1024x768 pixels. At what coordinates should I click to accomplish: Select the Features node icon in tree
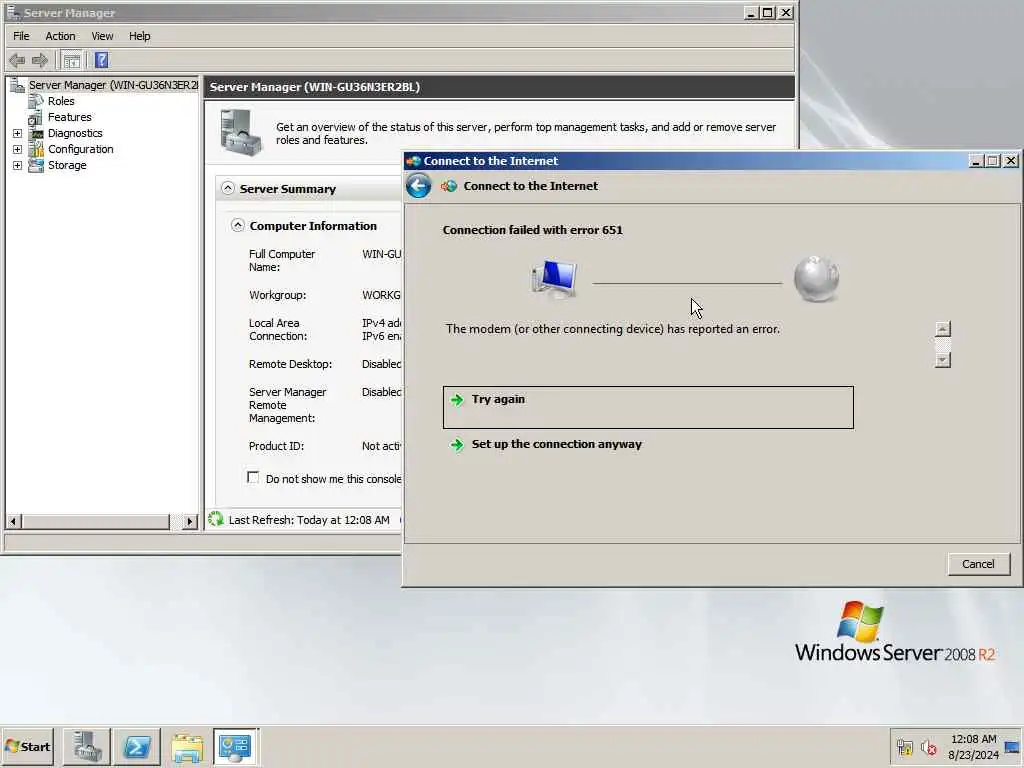pos(35,118)
